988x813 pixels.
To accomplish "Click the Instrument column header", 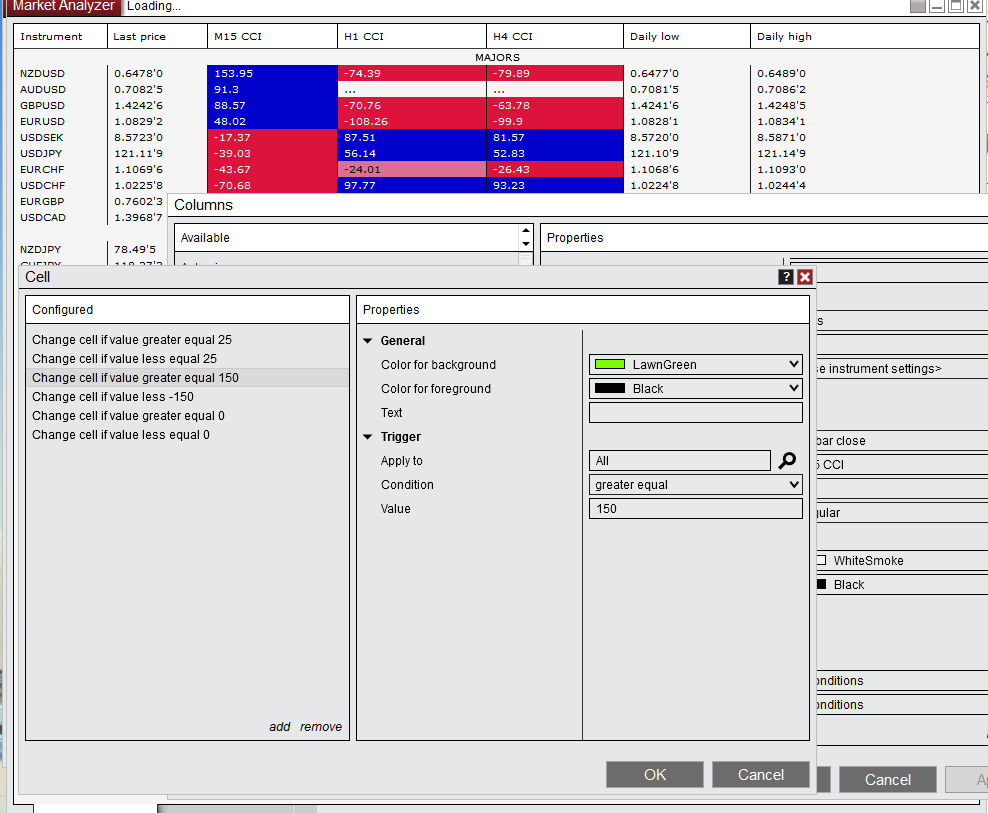I will point(60,37).
